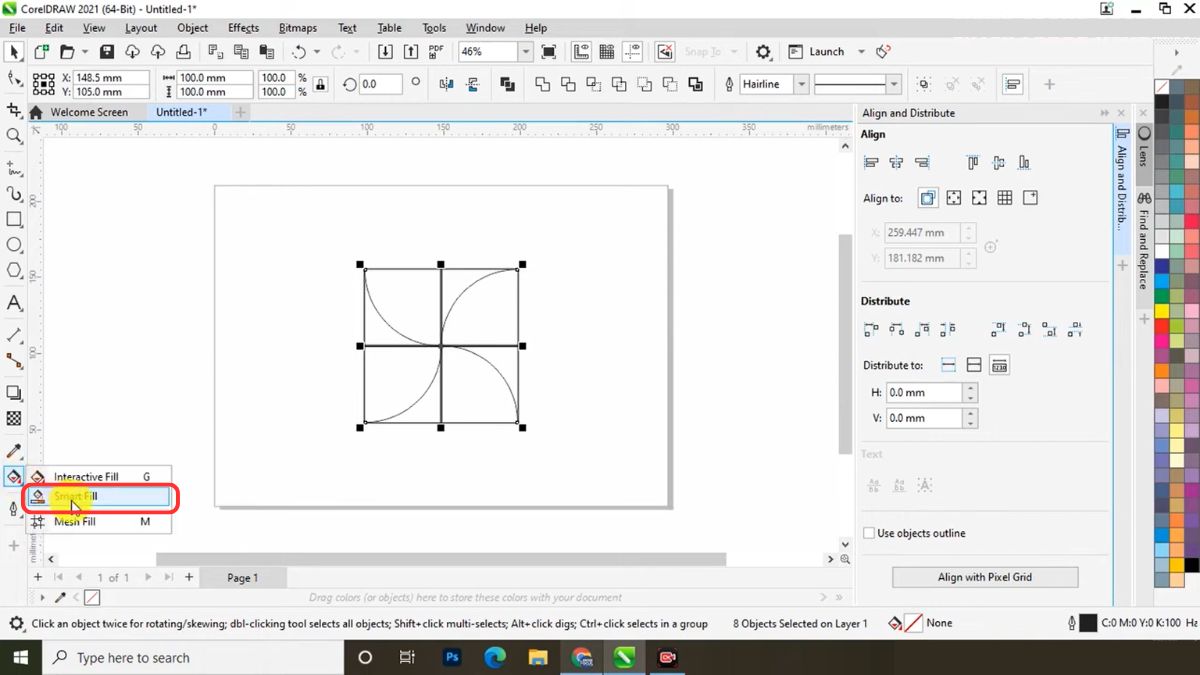This screenshot has width=1200, height=675.
Task: Open the line style dropdown
Action: [894, 84]
